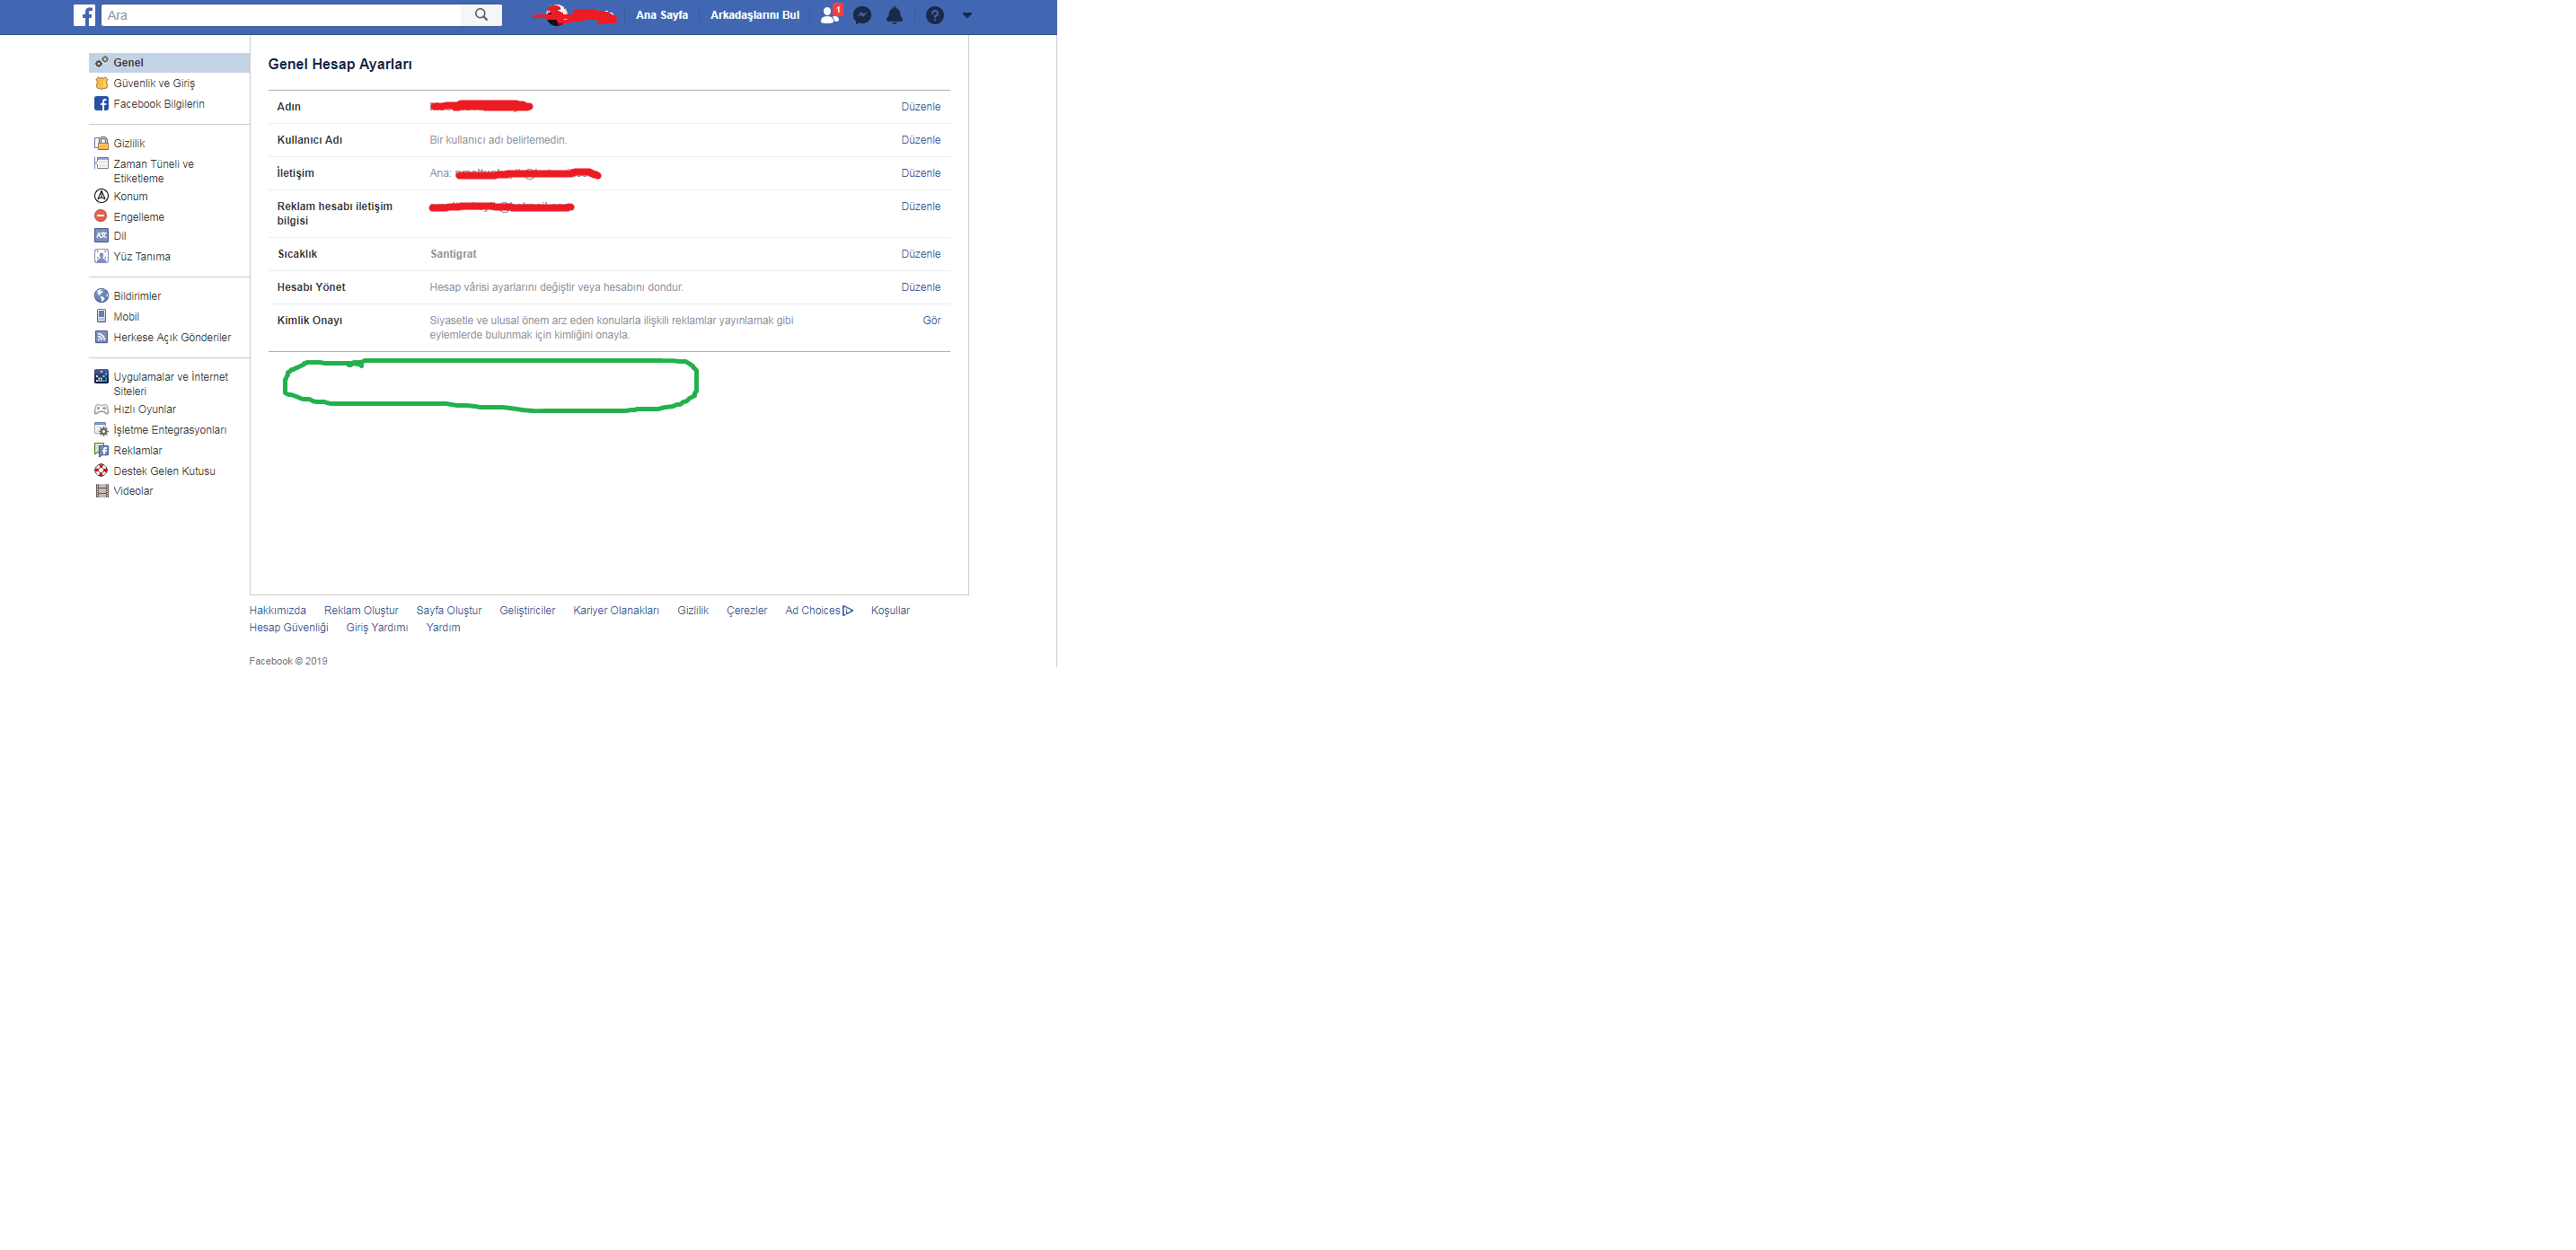Click the Engelleme red icon
Viewport: 2576px width, 1250px height.
pyautogui.click(x=101, y=216)
